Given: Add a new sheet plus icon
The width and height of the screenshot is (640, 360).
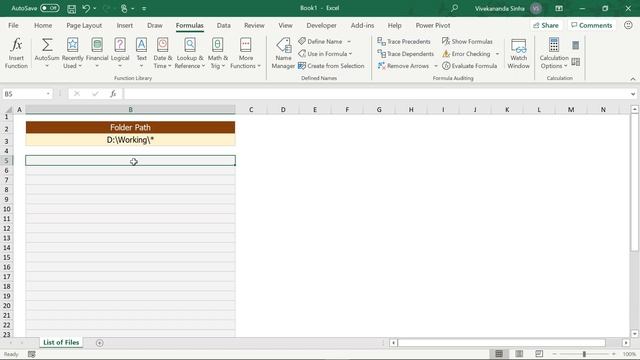Looking at the screenshot, I should [x=100, y=343].
